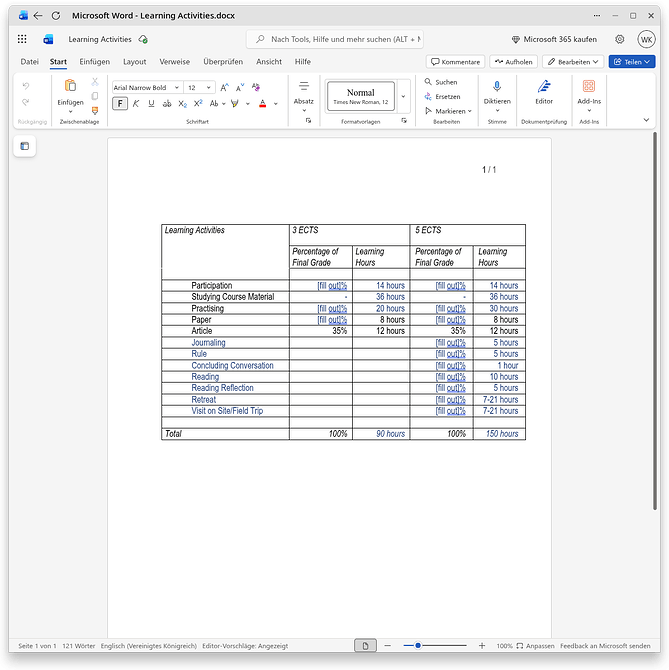This screenshot has height=670, width=669.
Task: Click the zoom slider handle
Action: tap(418, 645)
